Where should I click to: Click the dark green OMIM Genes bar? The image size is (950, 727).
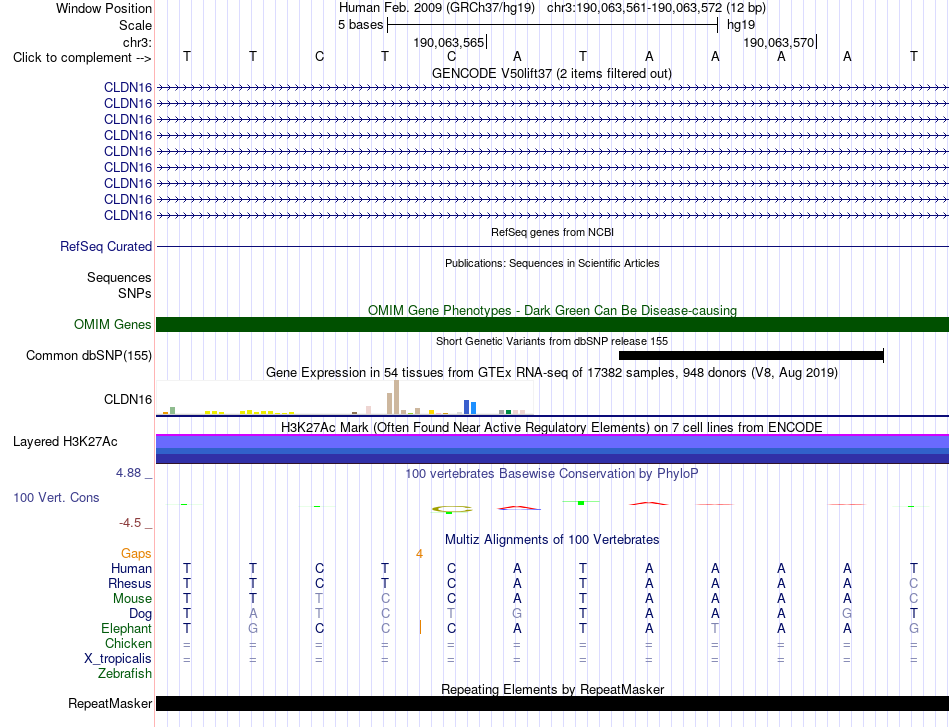tap(553, 324)
